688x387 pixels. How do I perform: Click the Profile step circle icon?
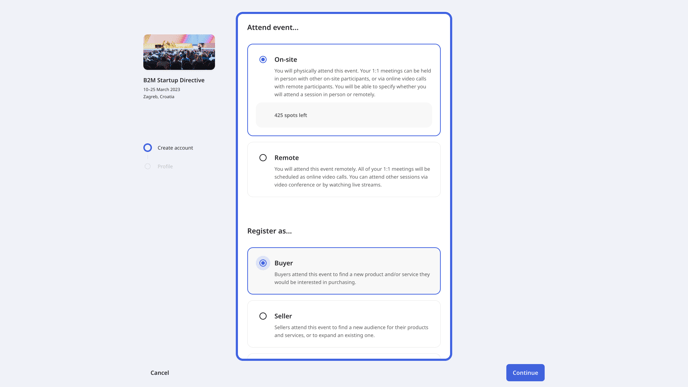pos(147,166)
